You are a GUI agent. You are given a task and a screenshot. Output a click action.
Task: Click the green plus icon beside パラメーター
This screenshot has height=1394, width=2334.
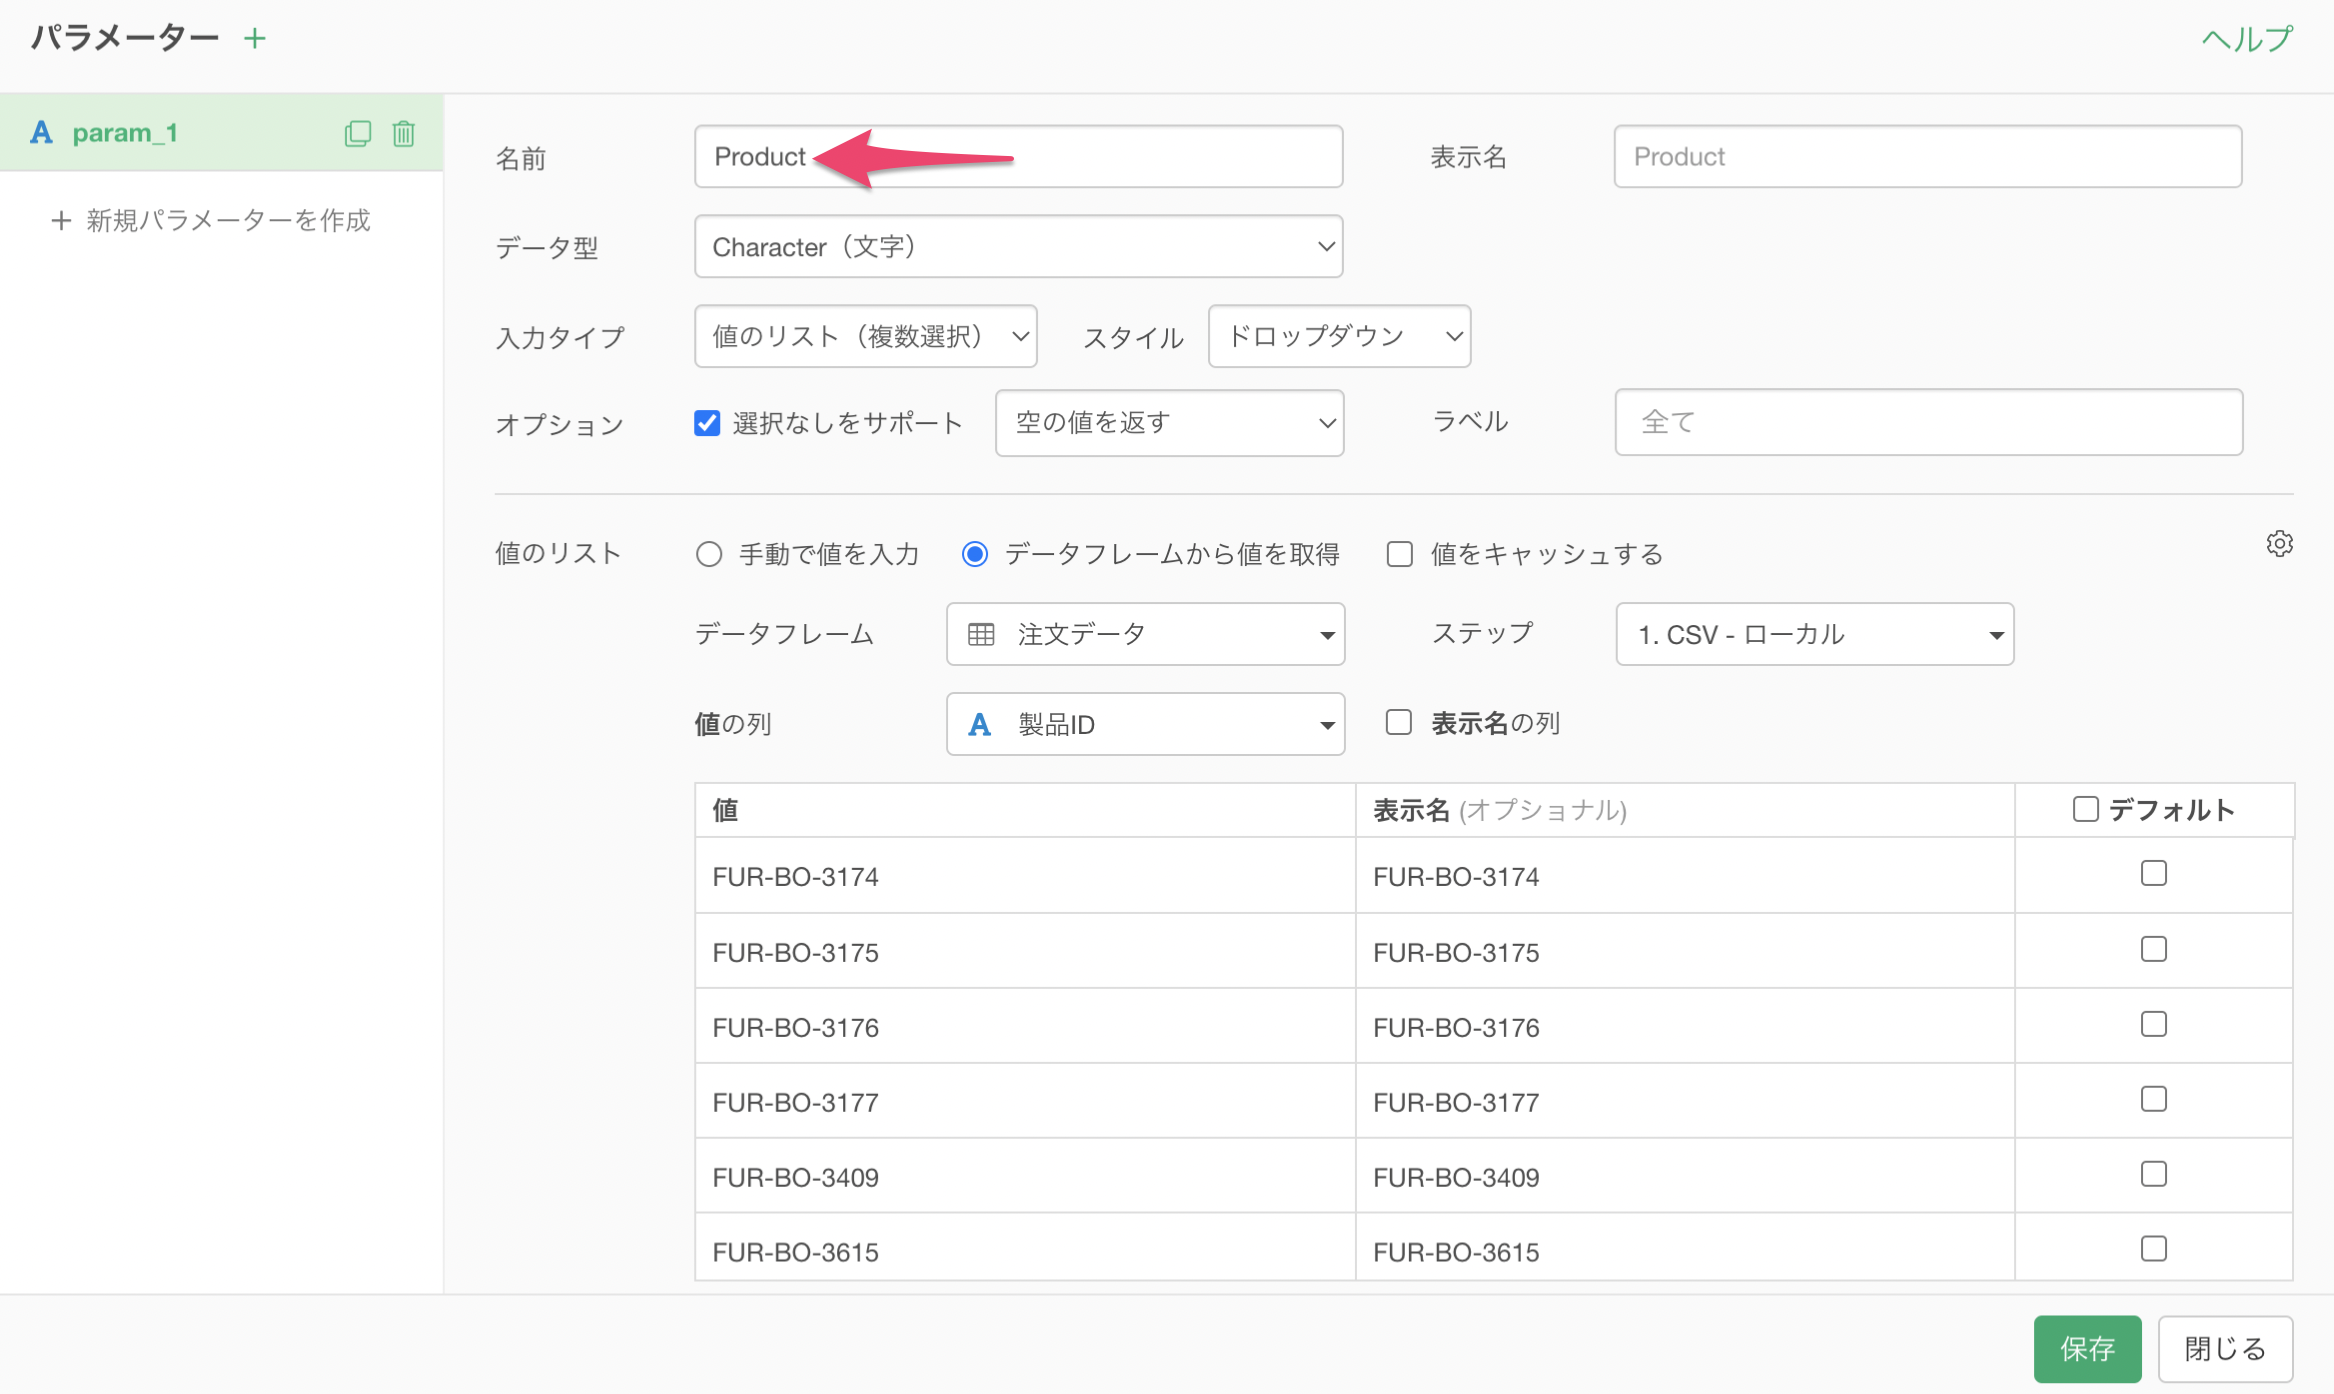click(255, 38)
